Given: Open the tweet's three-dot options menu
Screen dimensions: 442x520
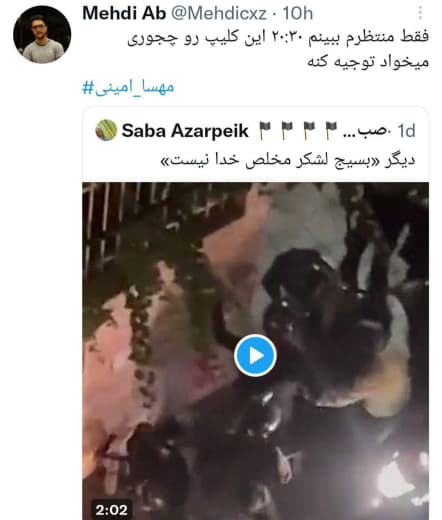Looking at the screenshot, I should coord(420,13).
